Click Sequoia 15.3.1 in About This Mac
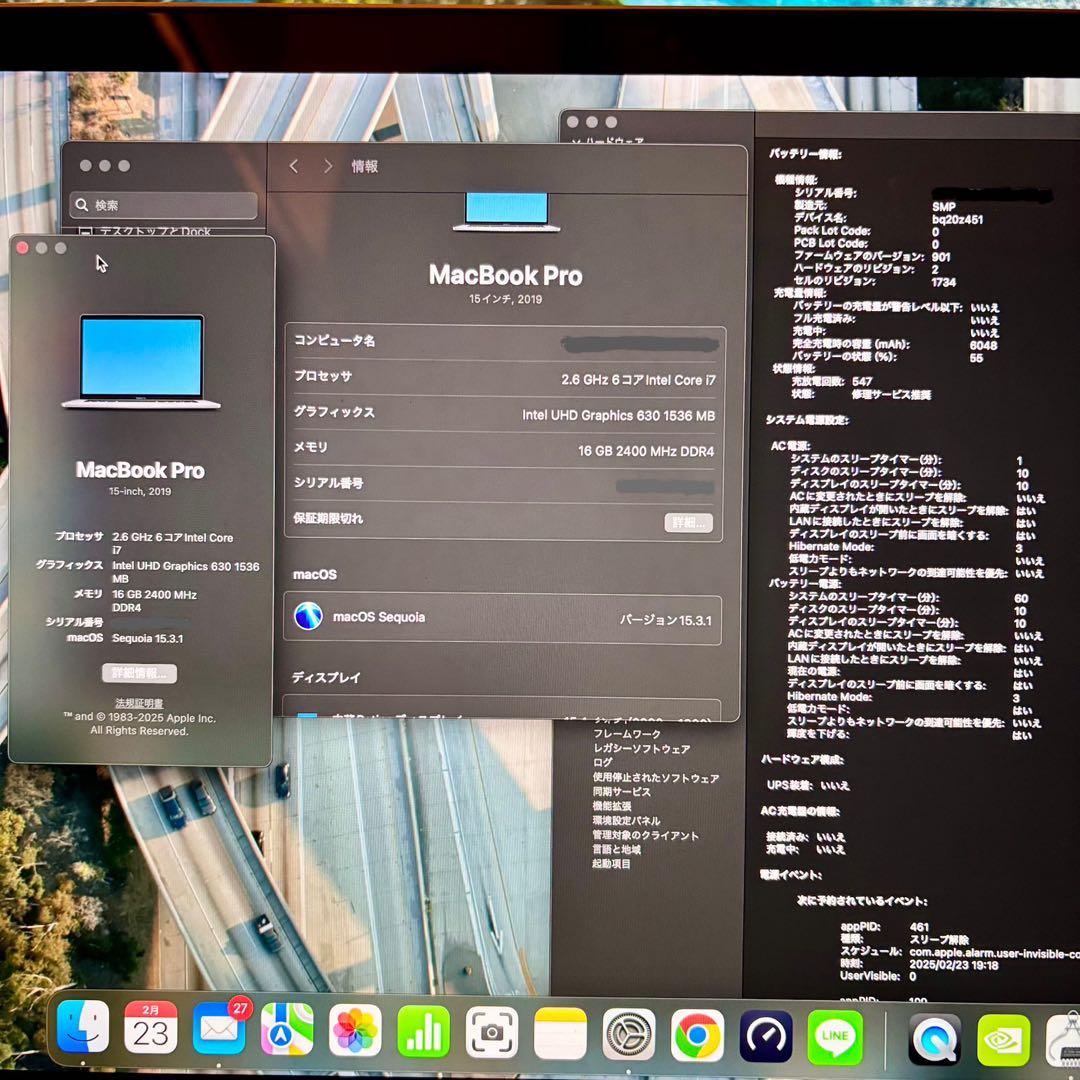The image size is (1080, 1080). point(147,638)
